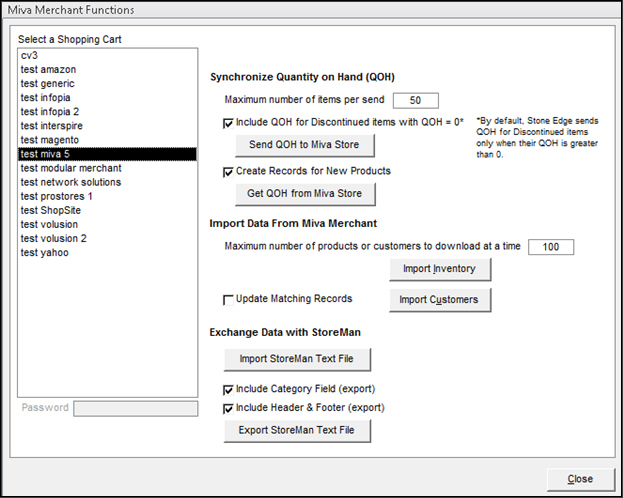Toggle Include Category Field (export) checkbox
Screen dimensions: 623x498
point(228,390)
